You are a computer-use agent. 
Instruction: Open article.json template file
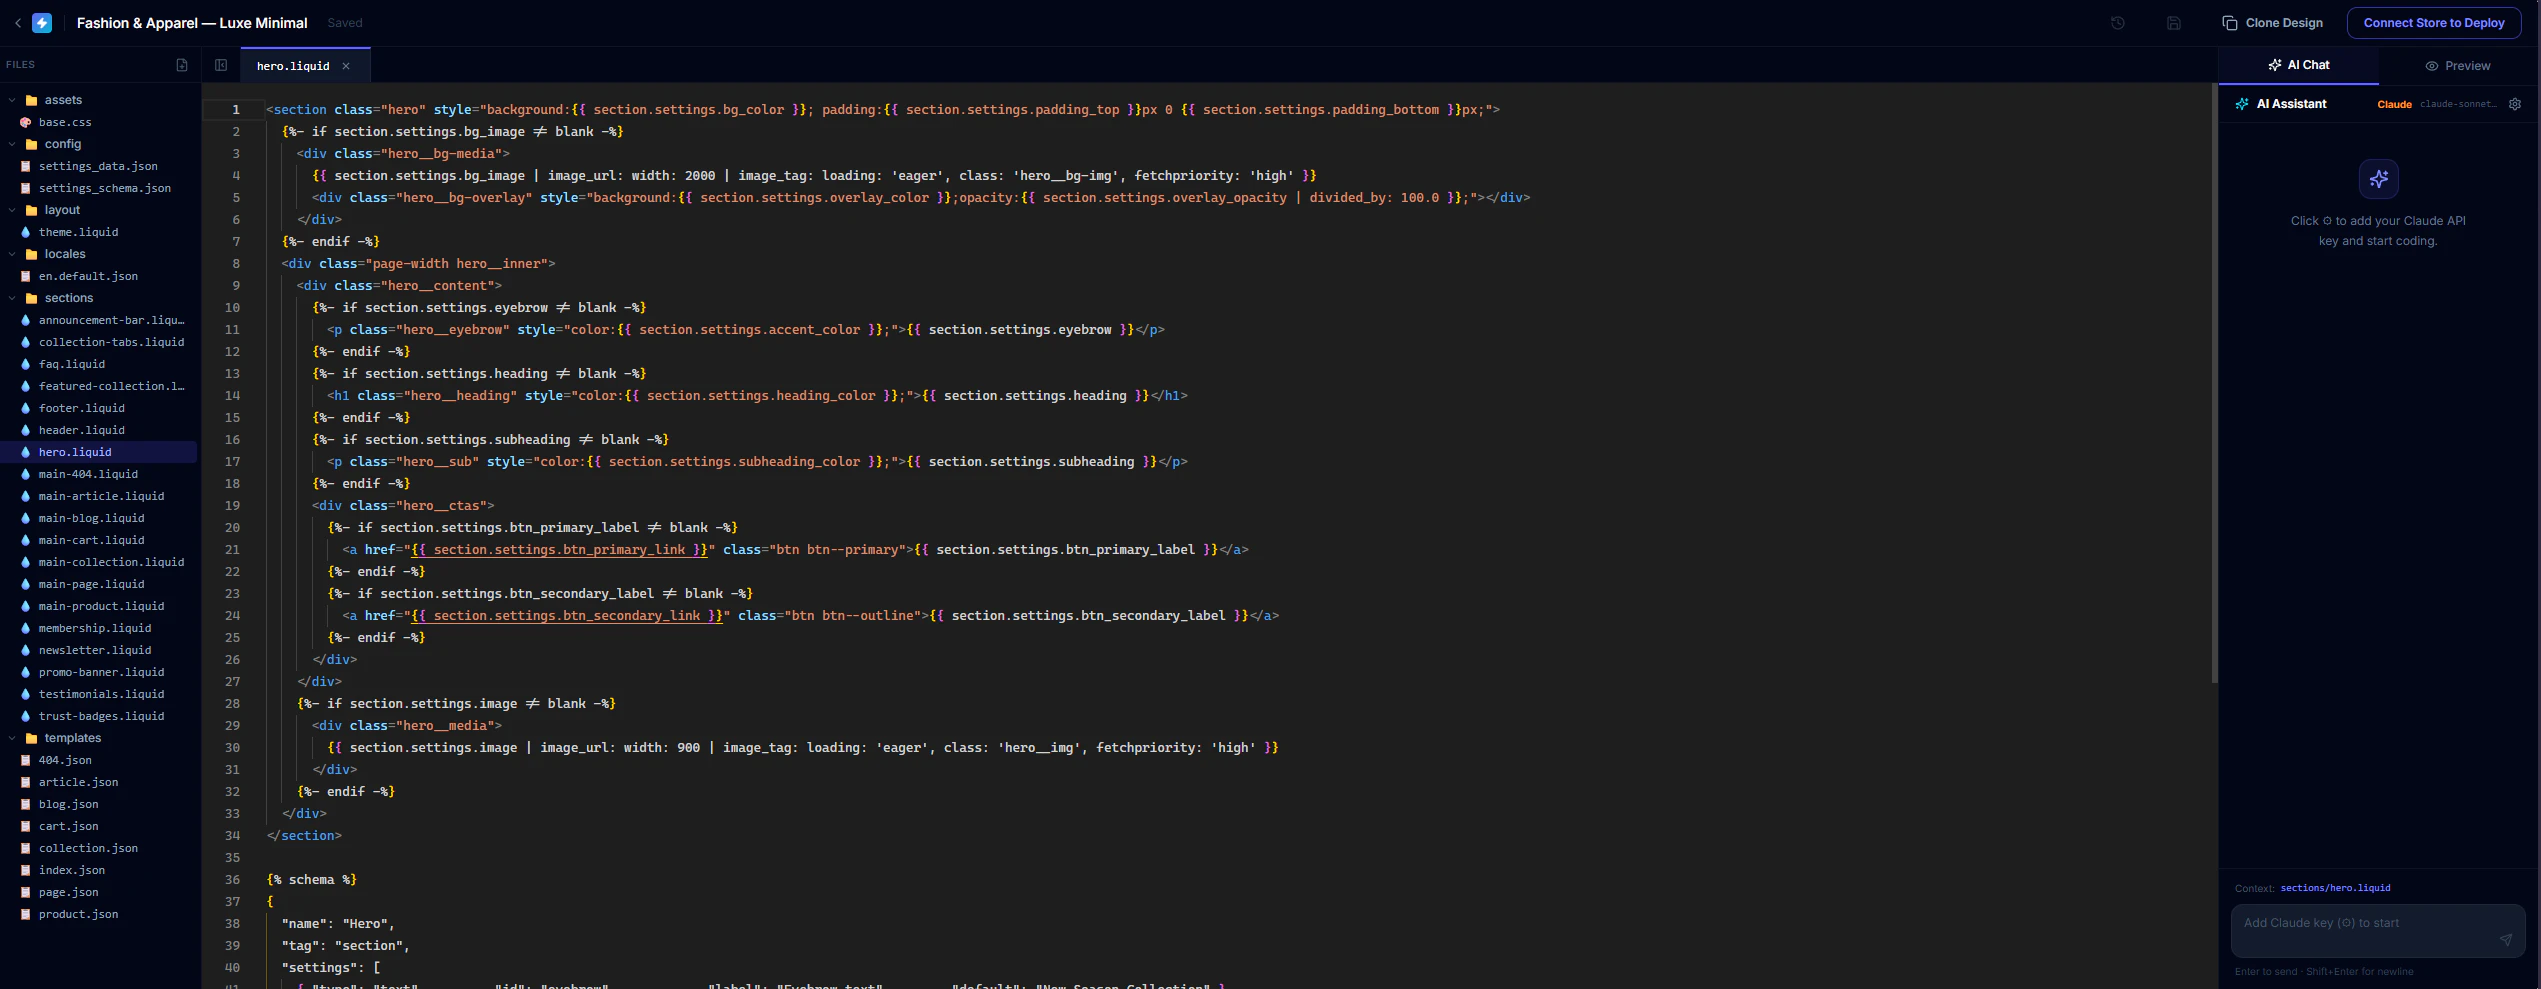99,782
